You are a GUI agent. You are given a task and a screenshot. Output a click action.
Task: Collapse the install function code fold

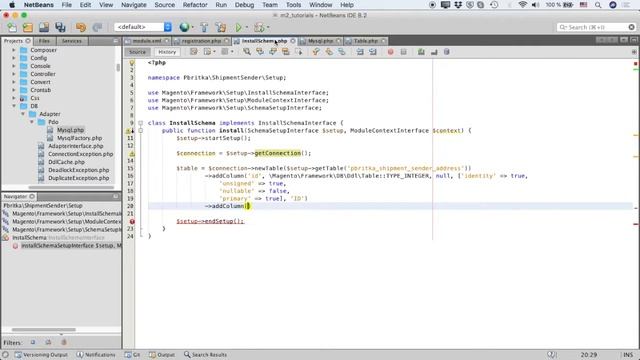click(140, 131)
